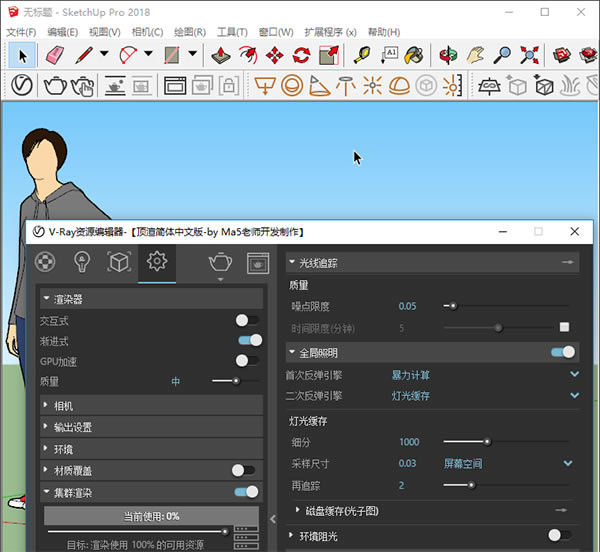Open the 编辑(E) menu

[63, 32]
